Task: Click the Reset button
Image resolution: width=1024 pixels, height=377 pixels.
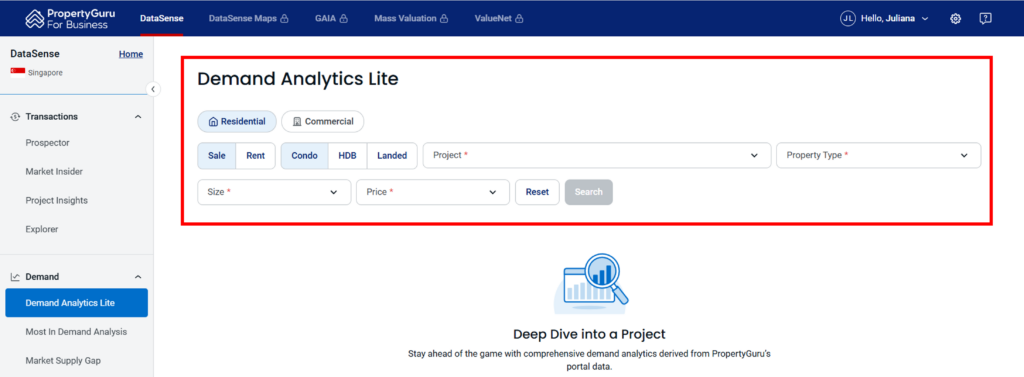Action: coord(537,192)
